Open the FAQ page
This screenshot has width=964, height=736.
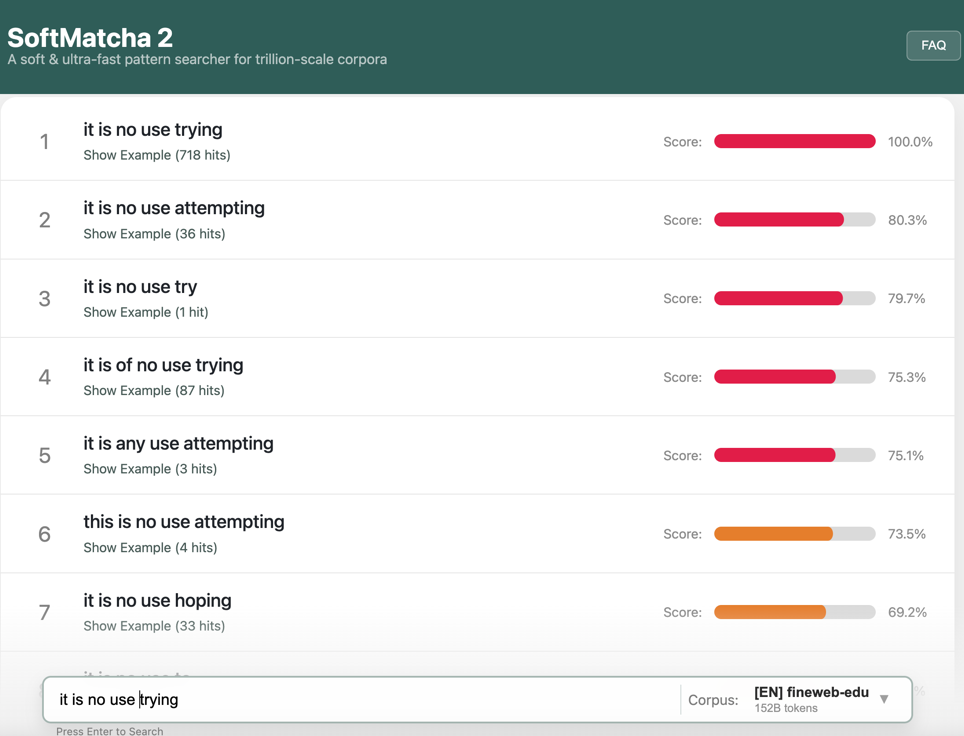(933, 46)
